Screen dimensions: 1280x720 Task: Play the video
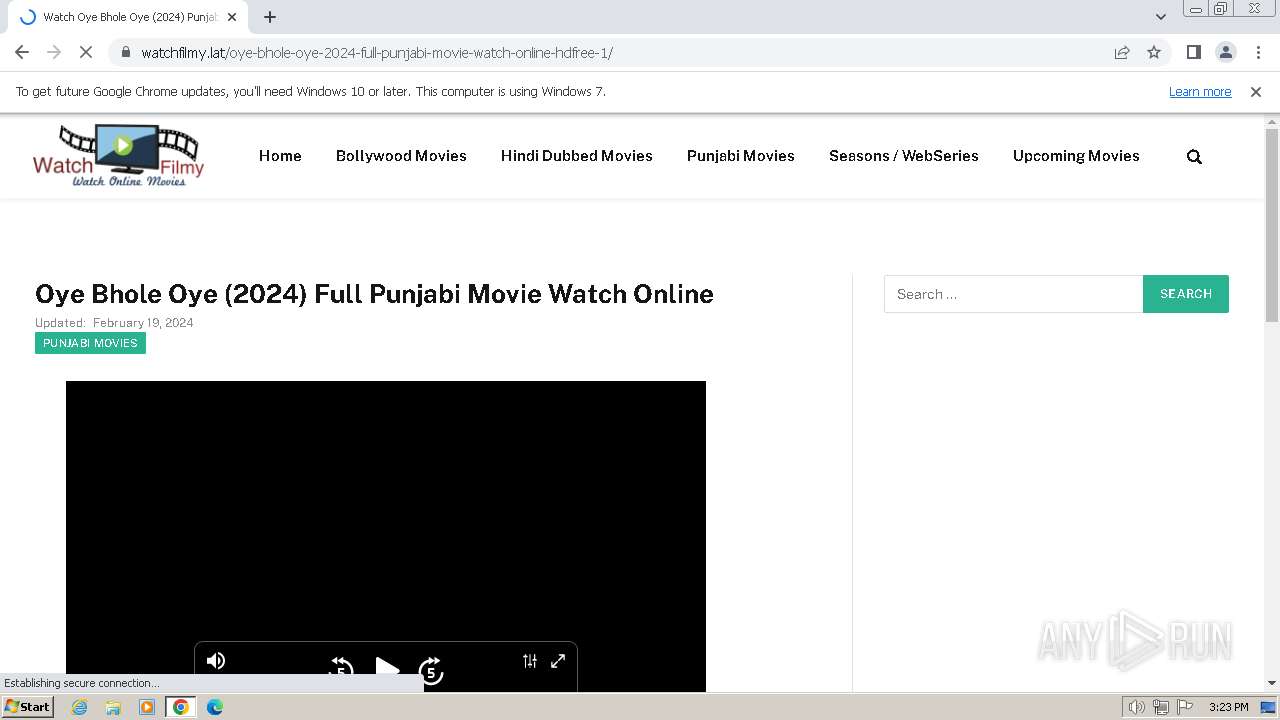tap(387, 669)
